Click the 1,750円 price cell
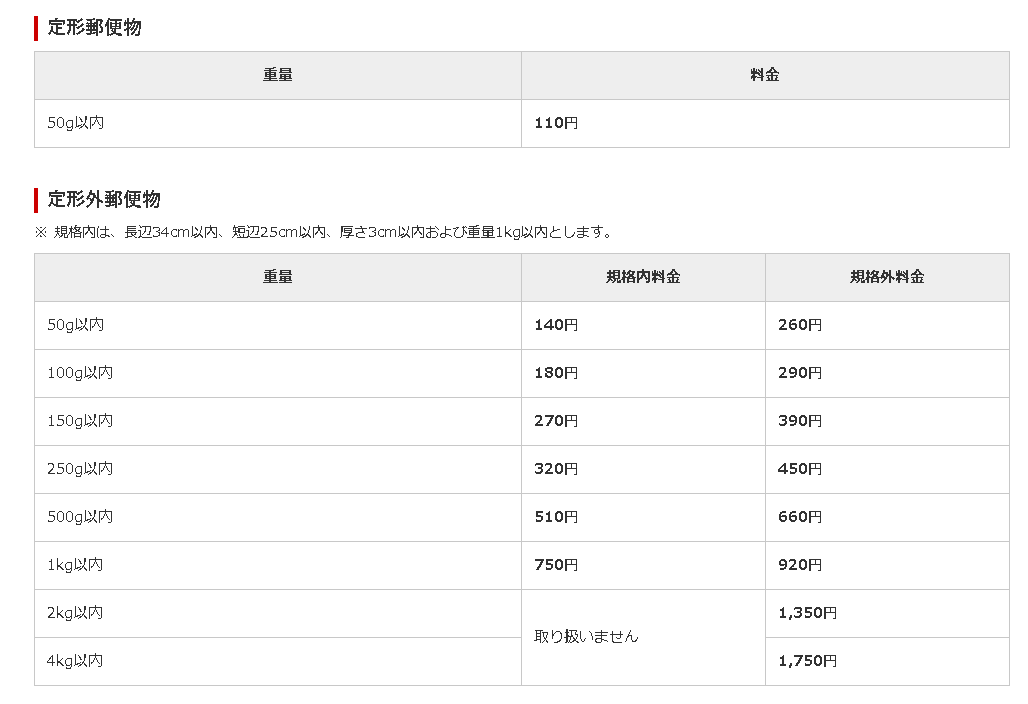The height and width of the screenshot is (704, 1028). (887, 661)
